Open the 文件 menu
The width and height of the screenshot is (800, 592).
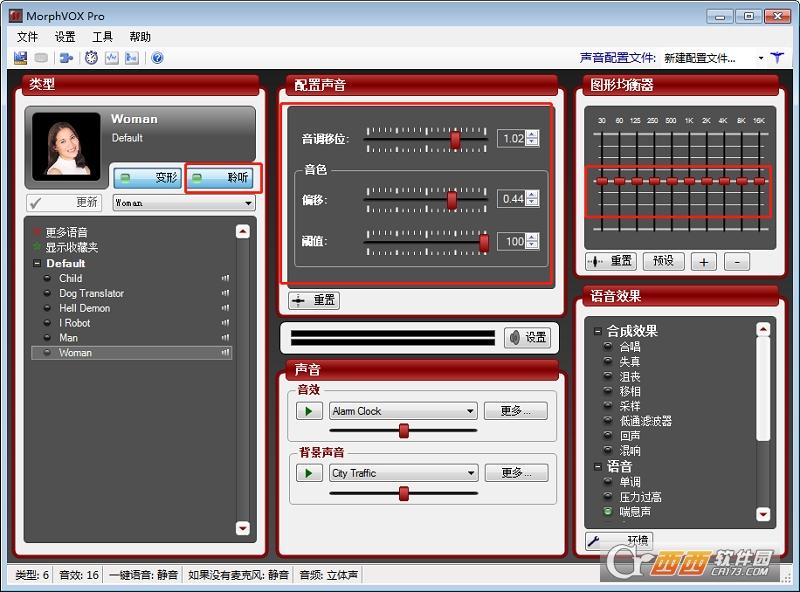point(28,37)
